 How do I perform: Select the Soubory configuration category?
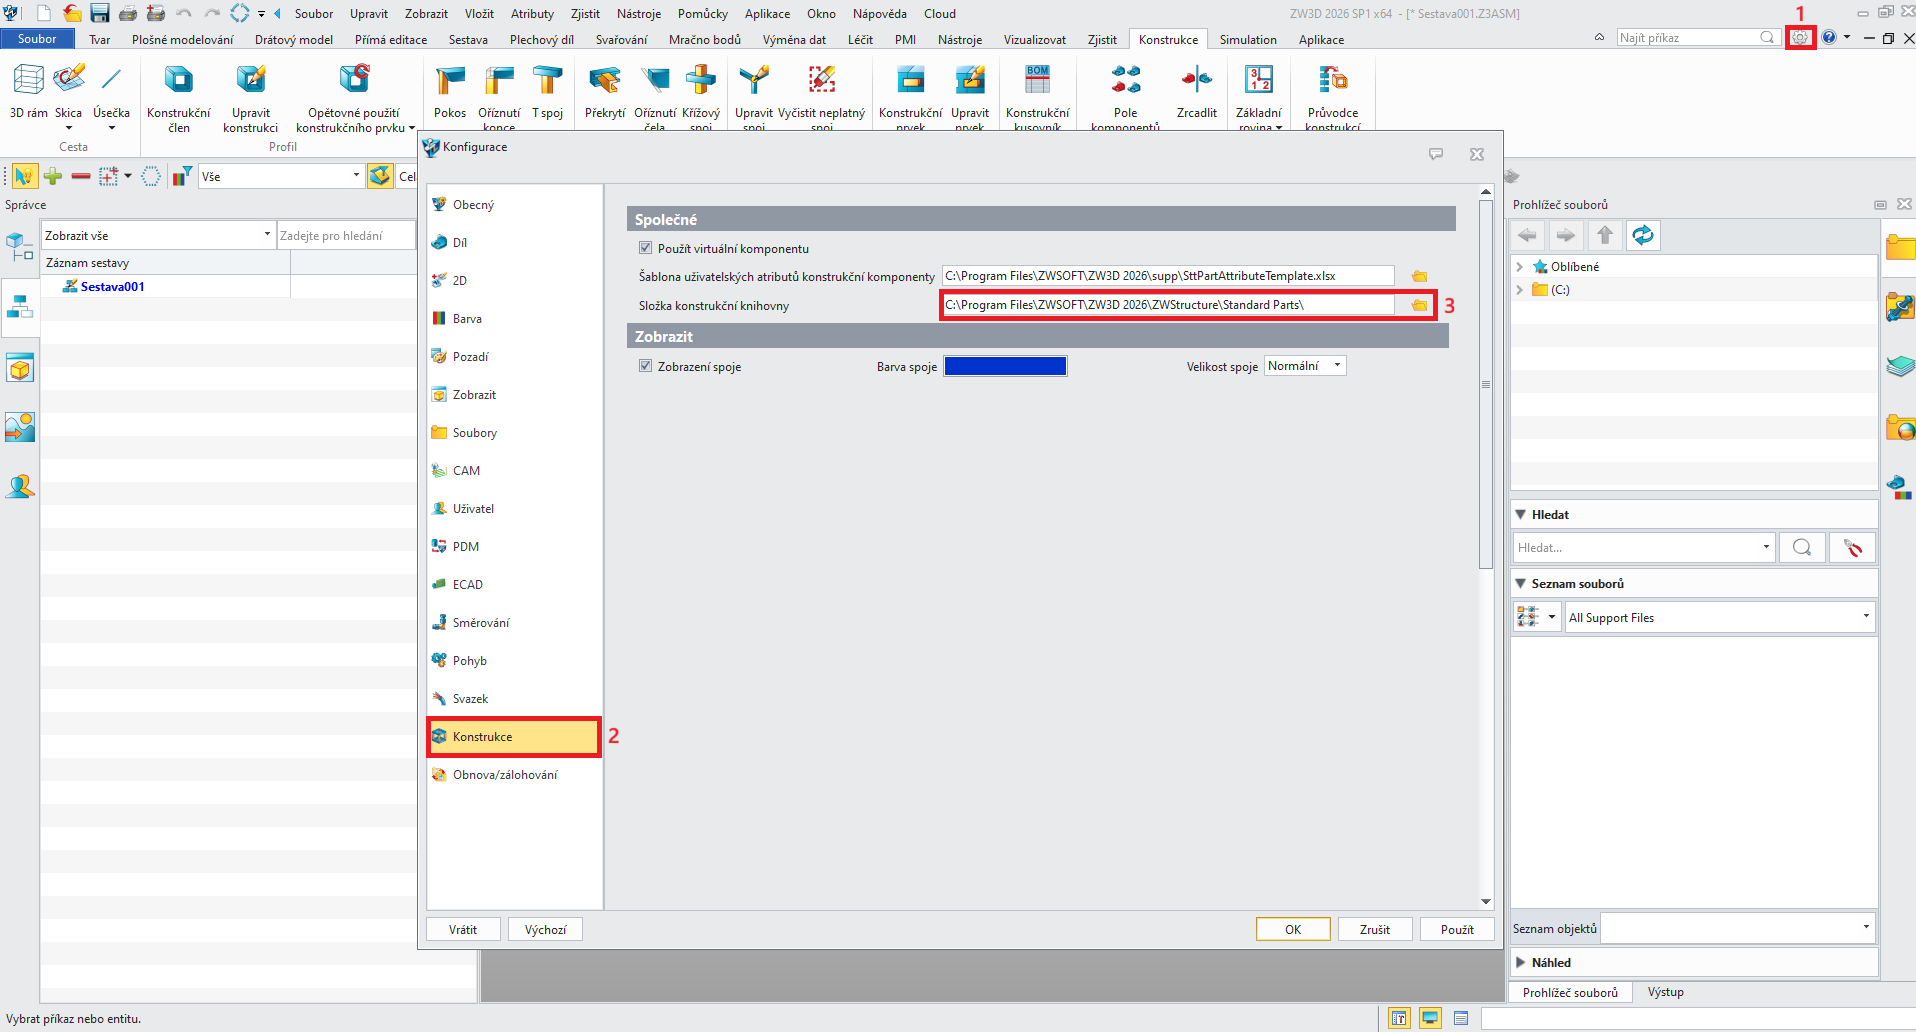click(474, 433)
